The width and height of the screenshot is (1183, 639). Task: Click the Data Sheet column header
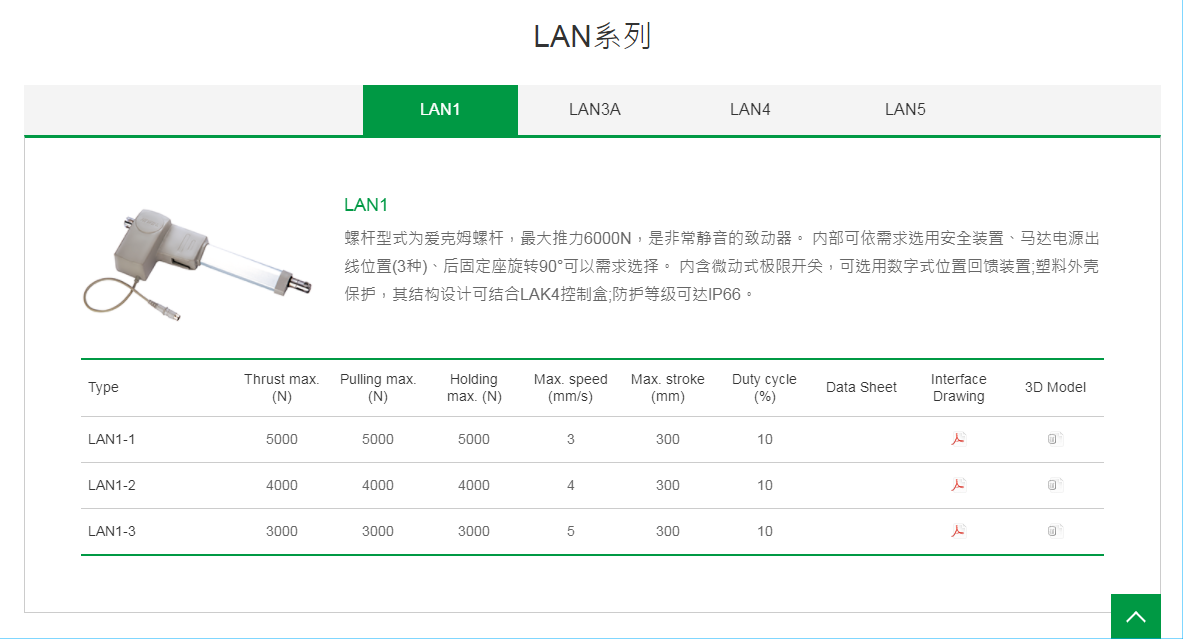tap(861, 387)
